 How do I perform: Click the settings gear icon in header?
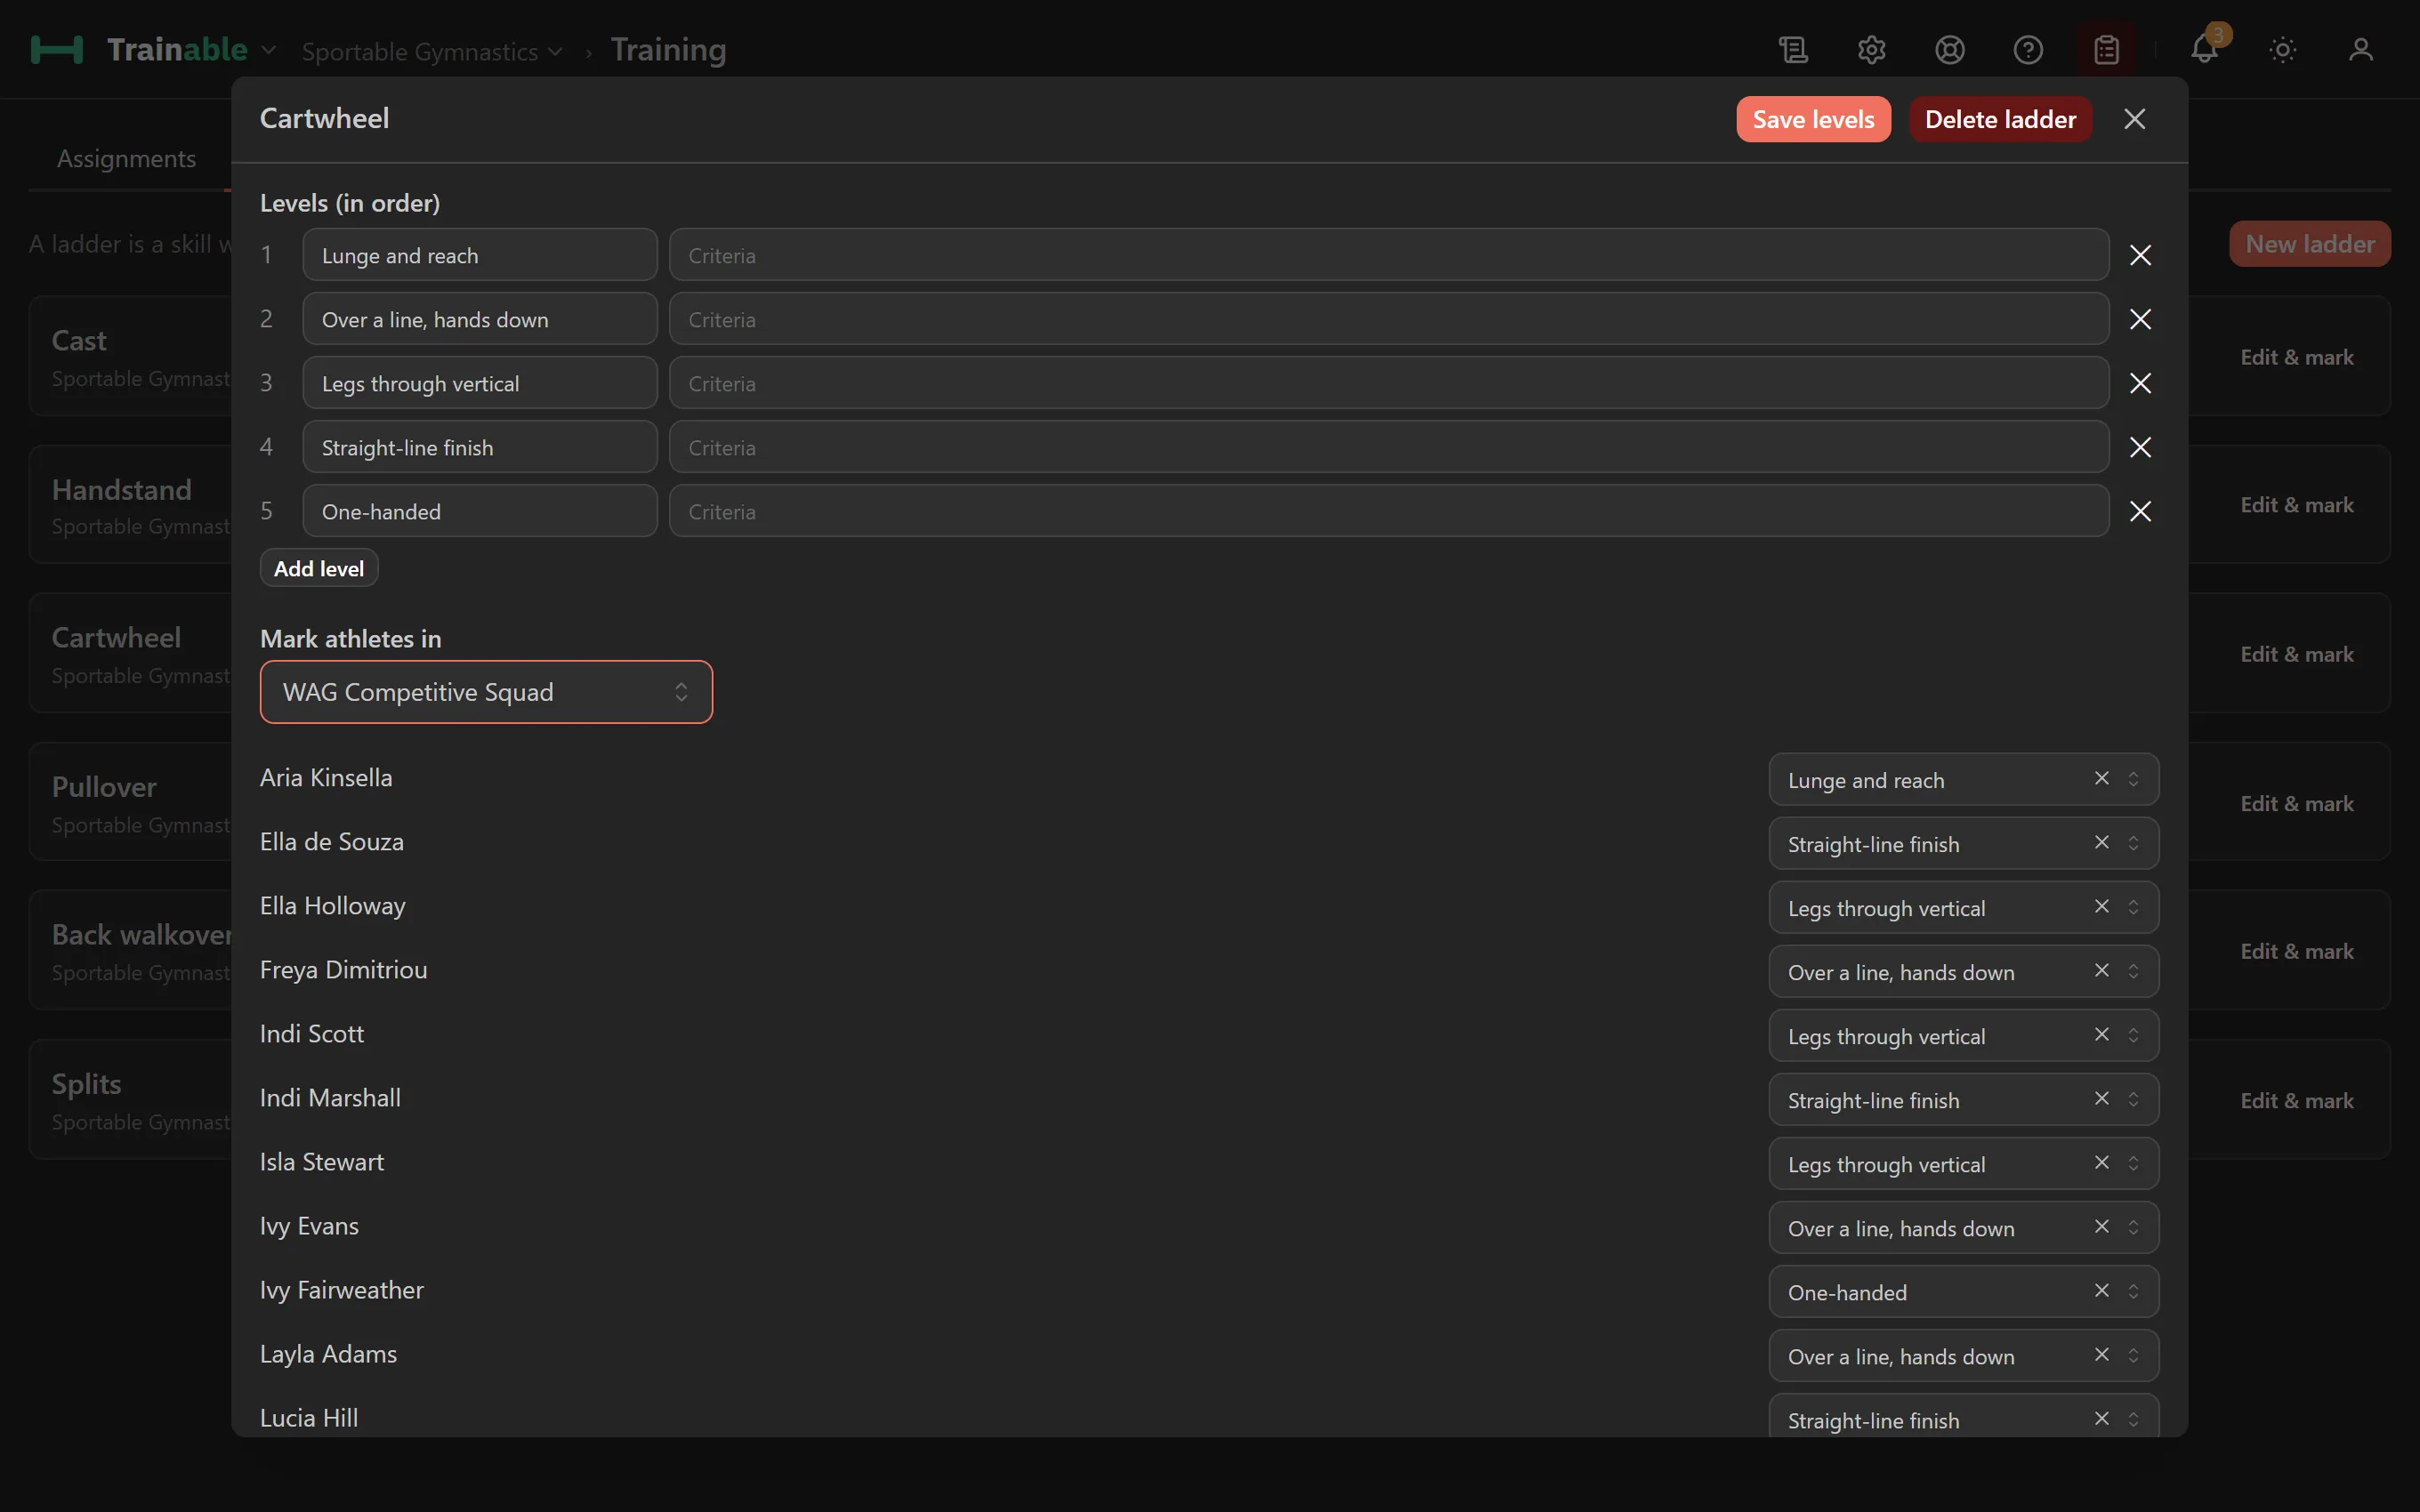tap(1871, 50)
